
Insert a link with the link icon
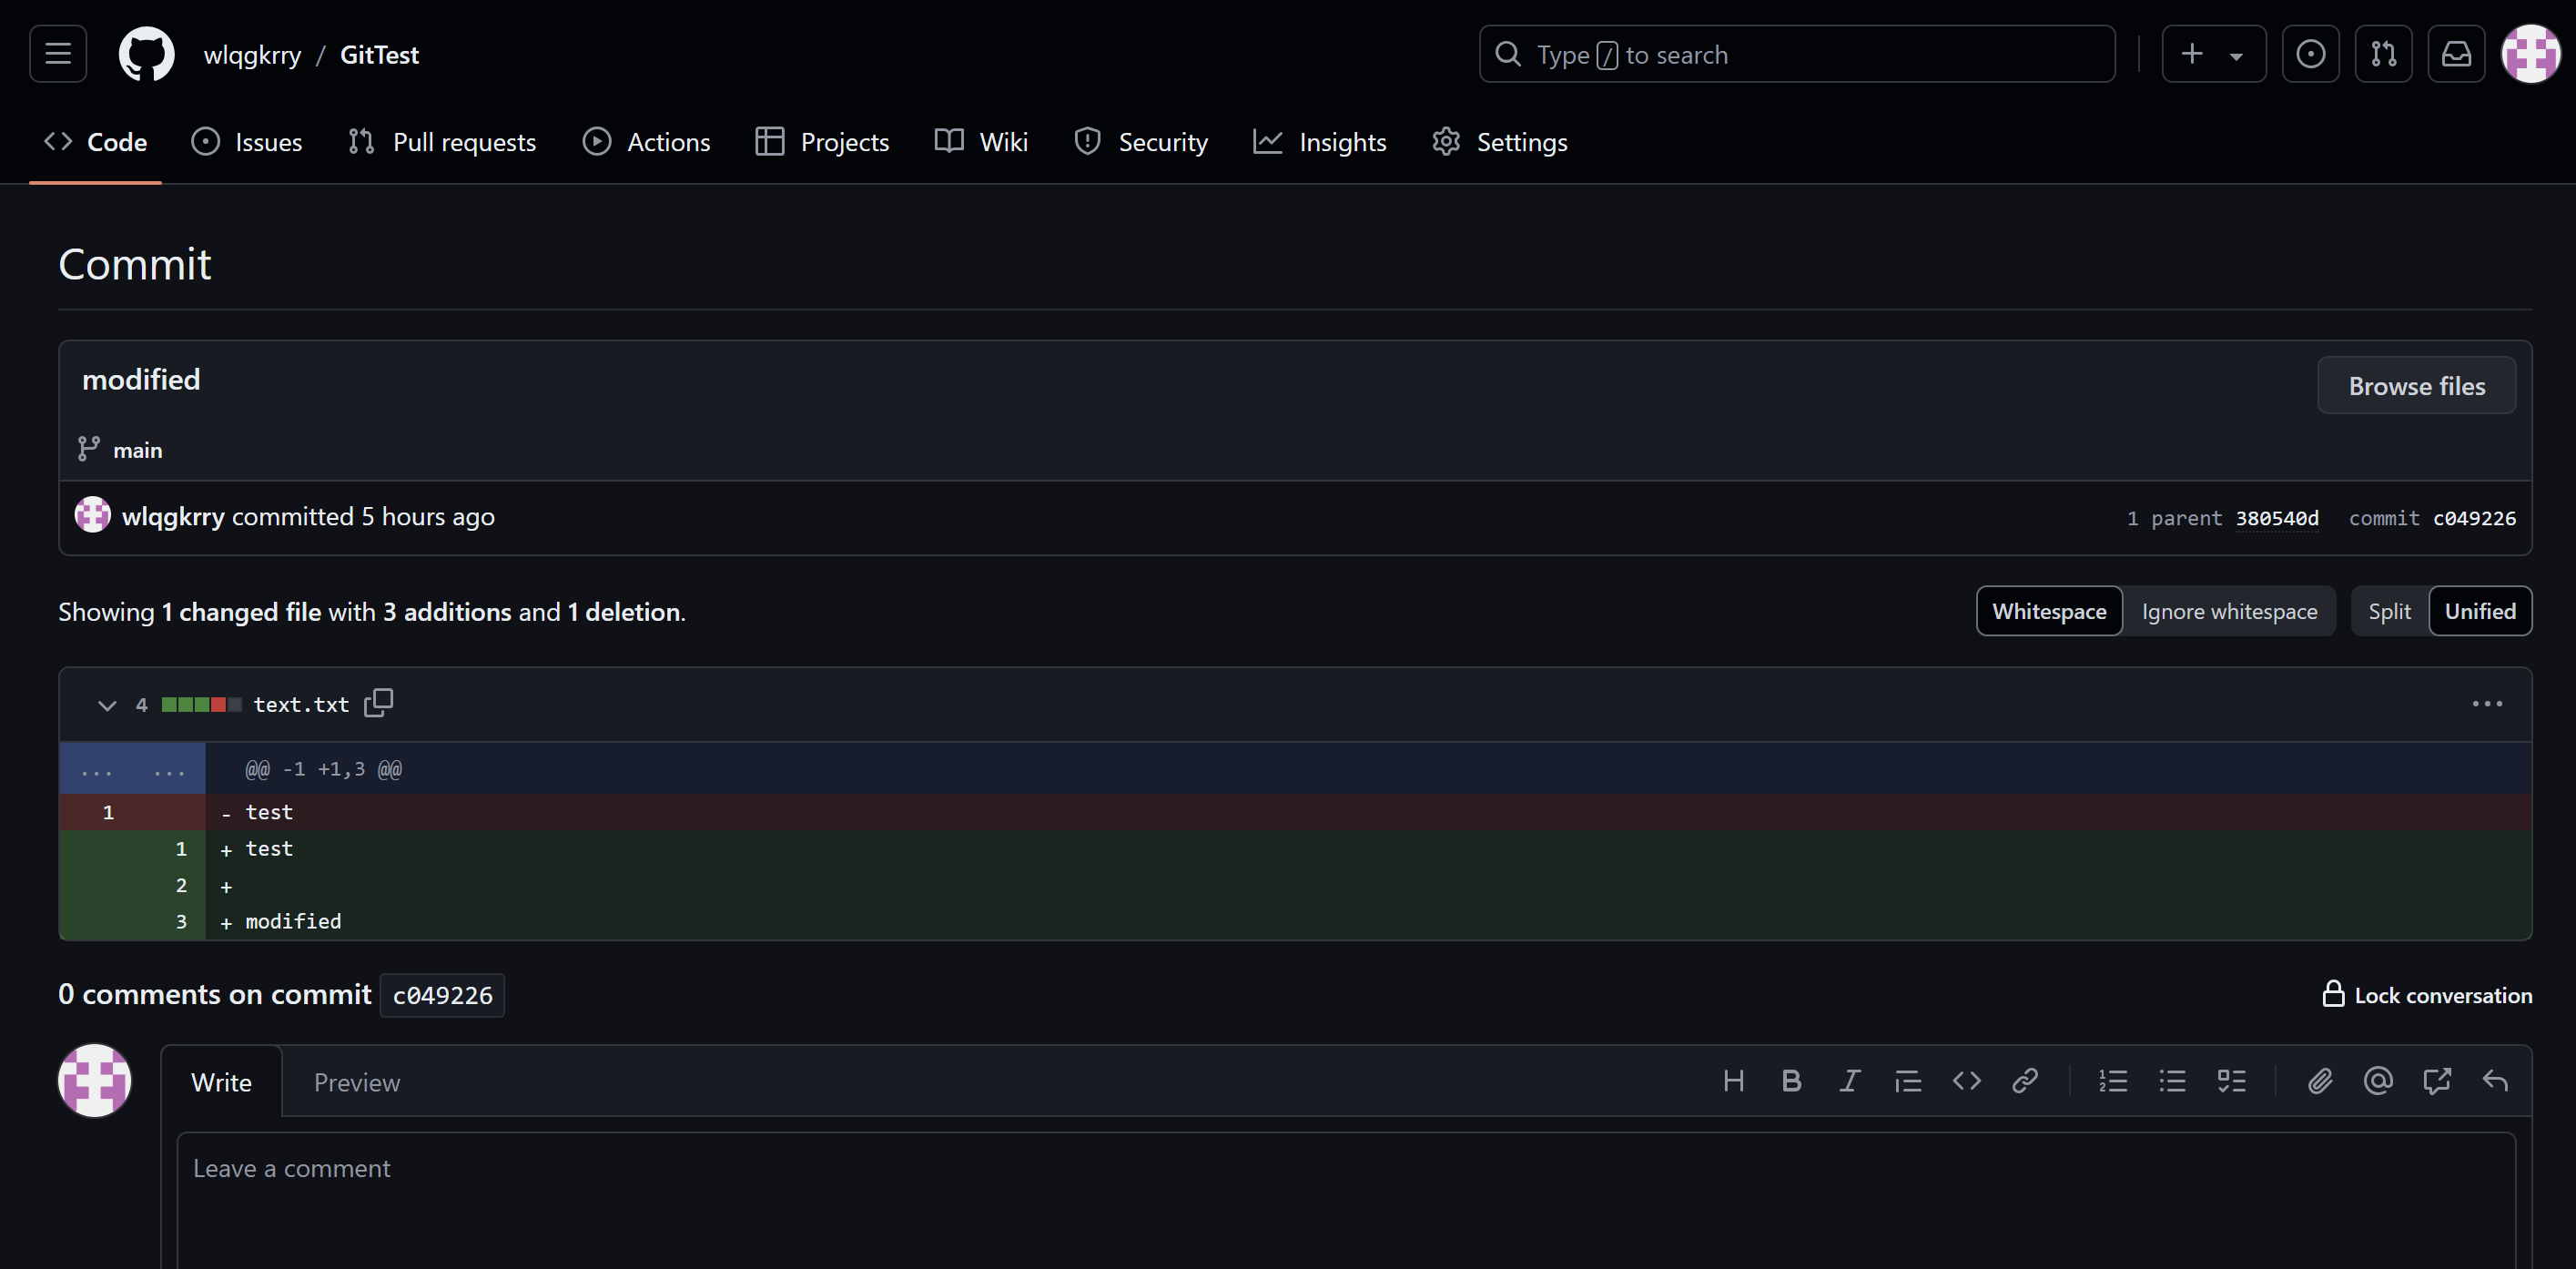[2024, 1081]
